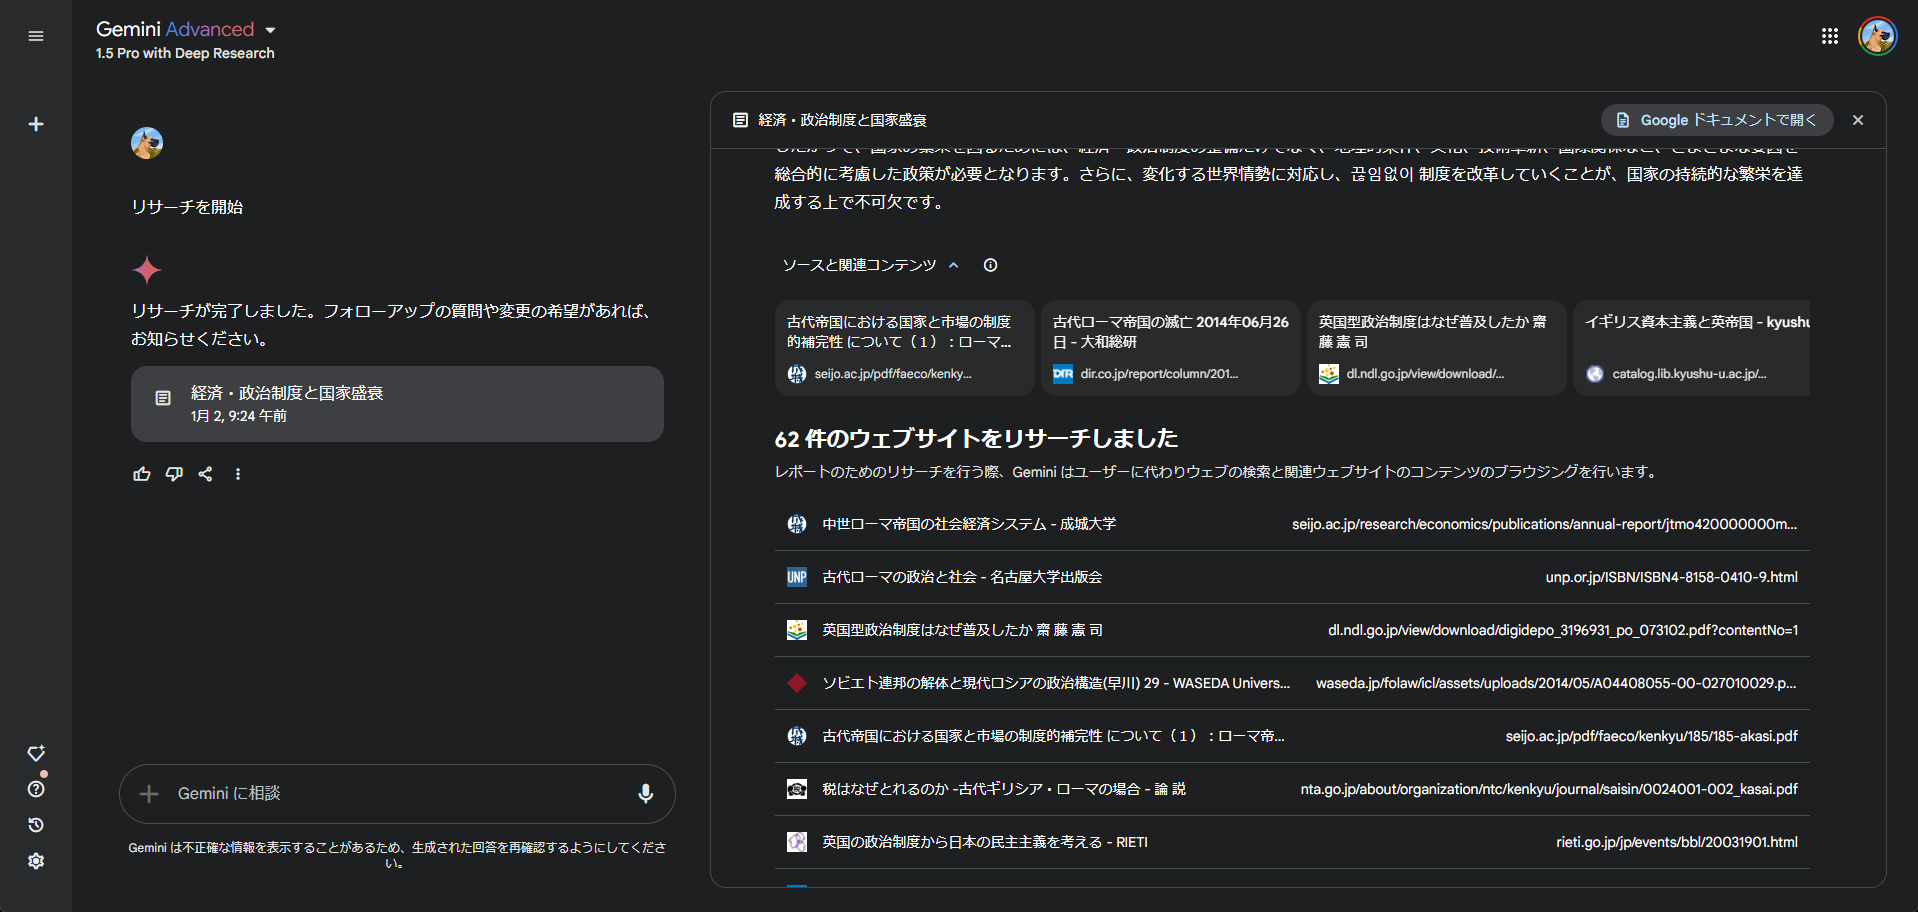Click the seijo.ac.jp/pdf/faeco/kenkyu/185/185-akasi.pdf URL
This screenshot has height=912, width=1918.
click(1652, 736)
